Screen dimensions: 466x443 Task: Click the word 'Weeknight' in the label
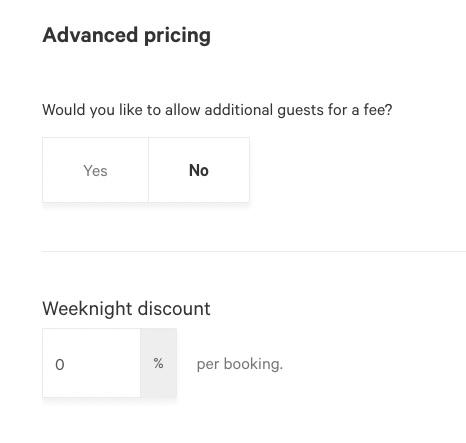click(x=88, y=309)
